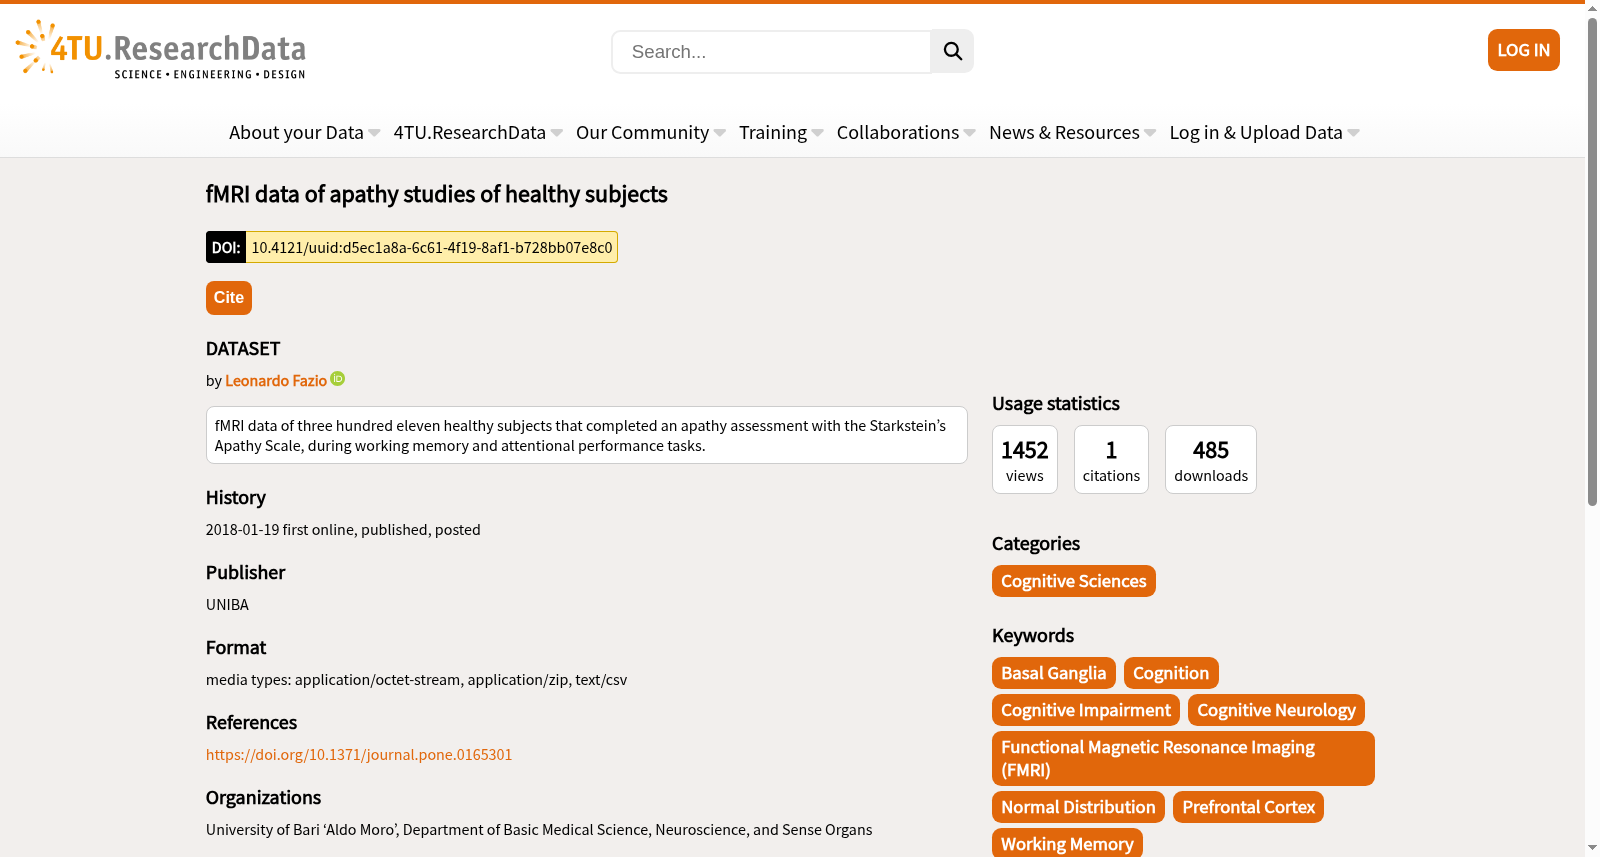Click the ORCID icon beside Leonardo Fazio
This screenshot has height=857, width=1600.
[x=338, y=379]
